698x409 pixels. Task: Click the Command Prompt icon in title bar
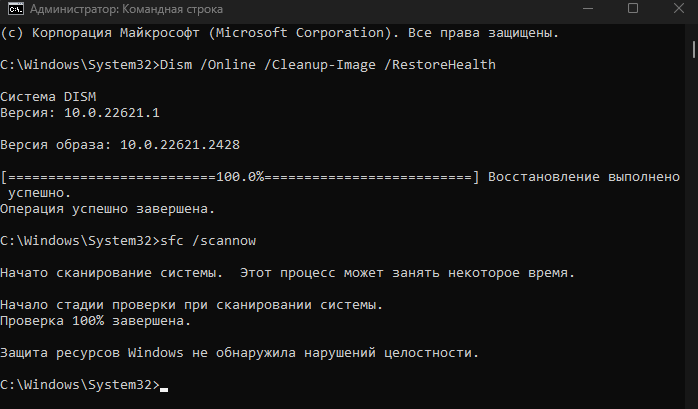click(16, 9)
